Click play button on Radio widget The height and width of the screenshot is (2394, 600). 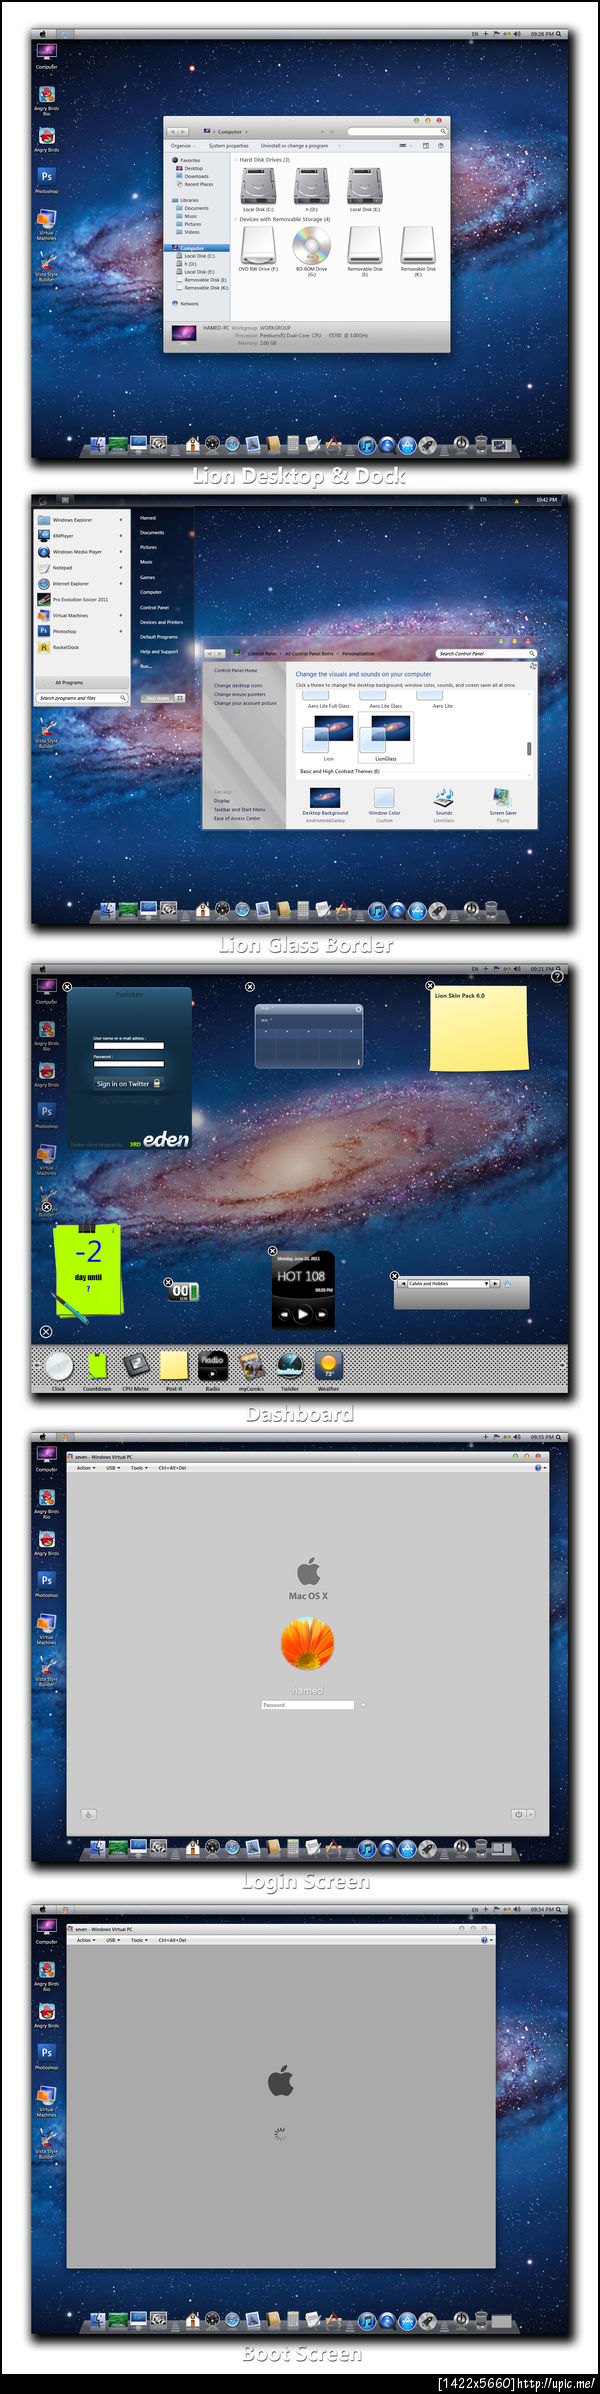click(x=303, y=1314)
